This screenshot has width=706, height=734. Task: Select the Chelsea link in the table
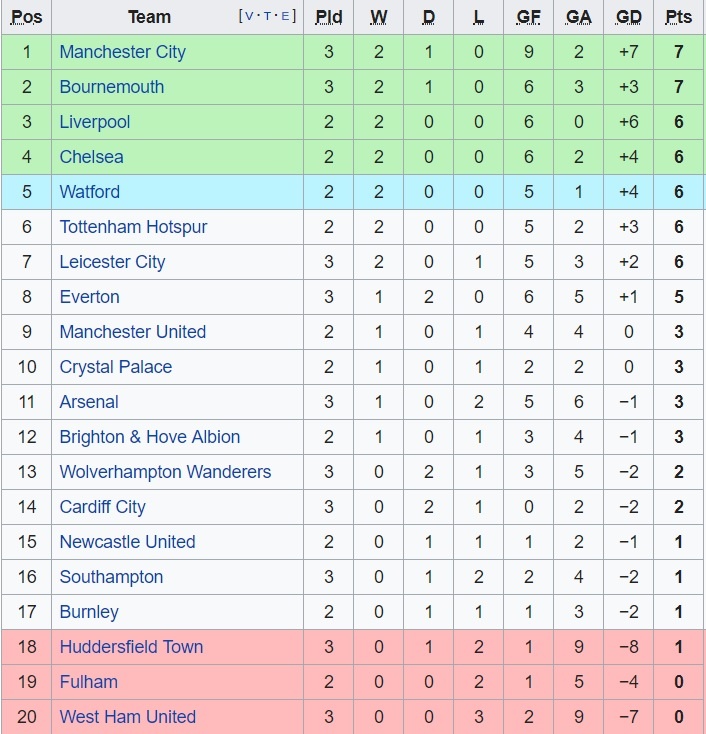click(x=91, y=157)
